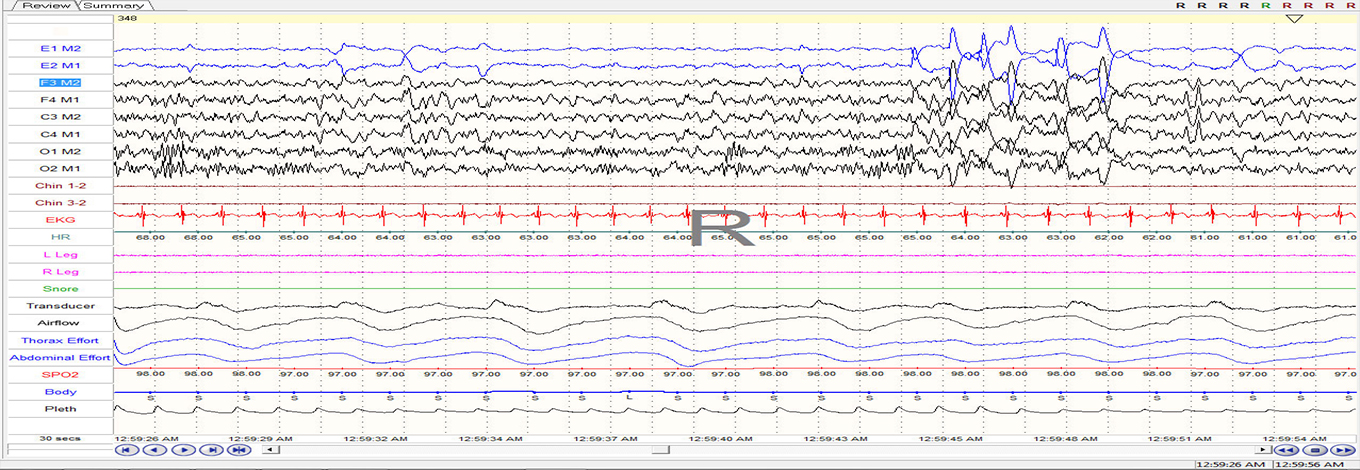Click the horizontal scrollbar right arrow
1360x470 pixels.
click(x=1264, y=450)
